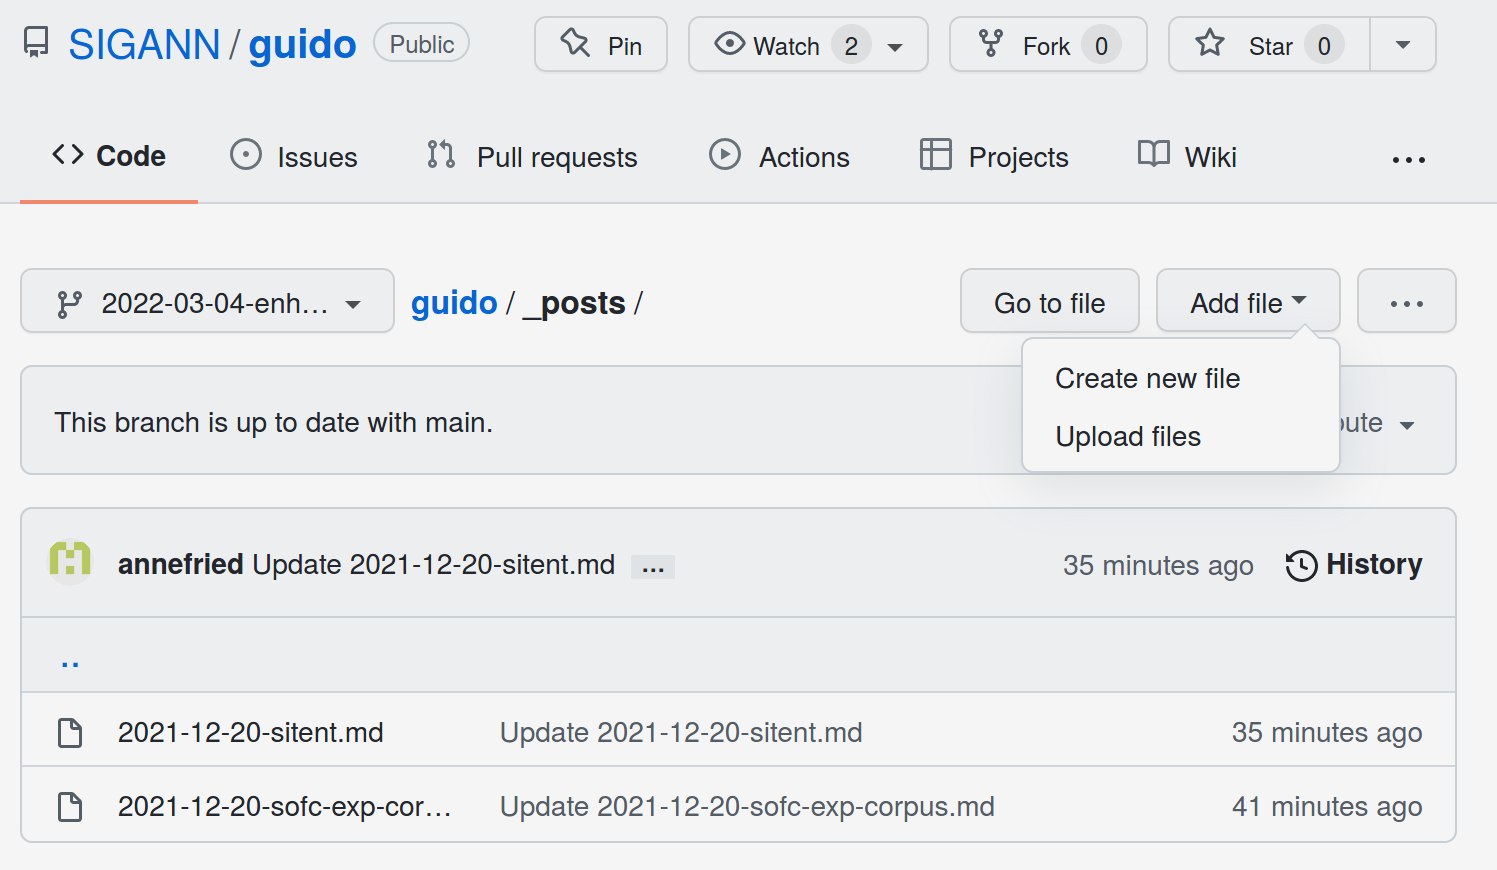Switch to the Pull requests tab

tap(532, 157)
